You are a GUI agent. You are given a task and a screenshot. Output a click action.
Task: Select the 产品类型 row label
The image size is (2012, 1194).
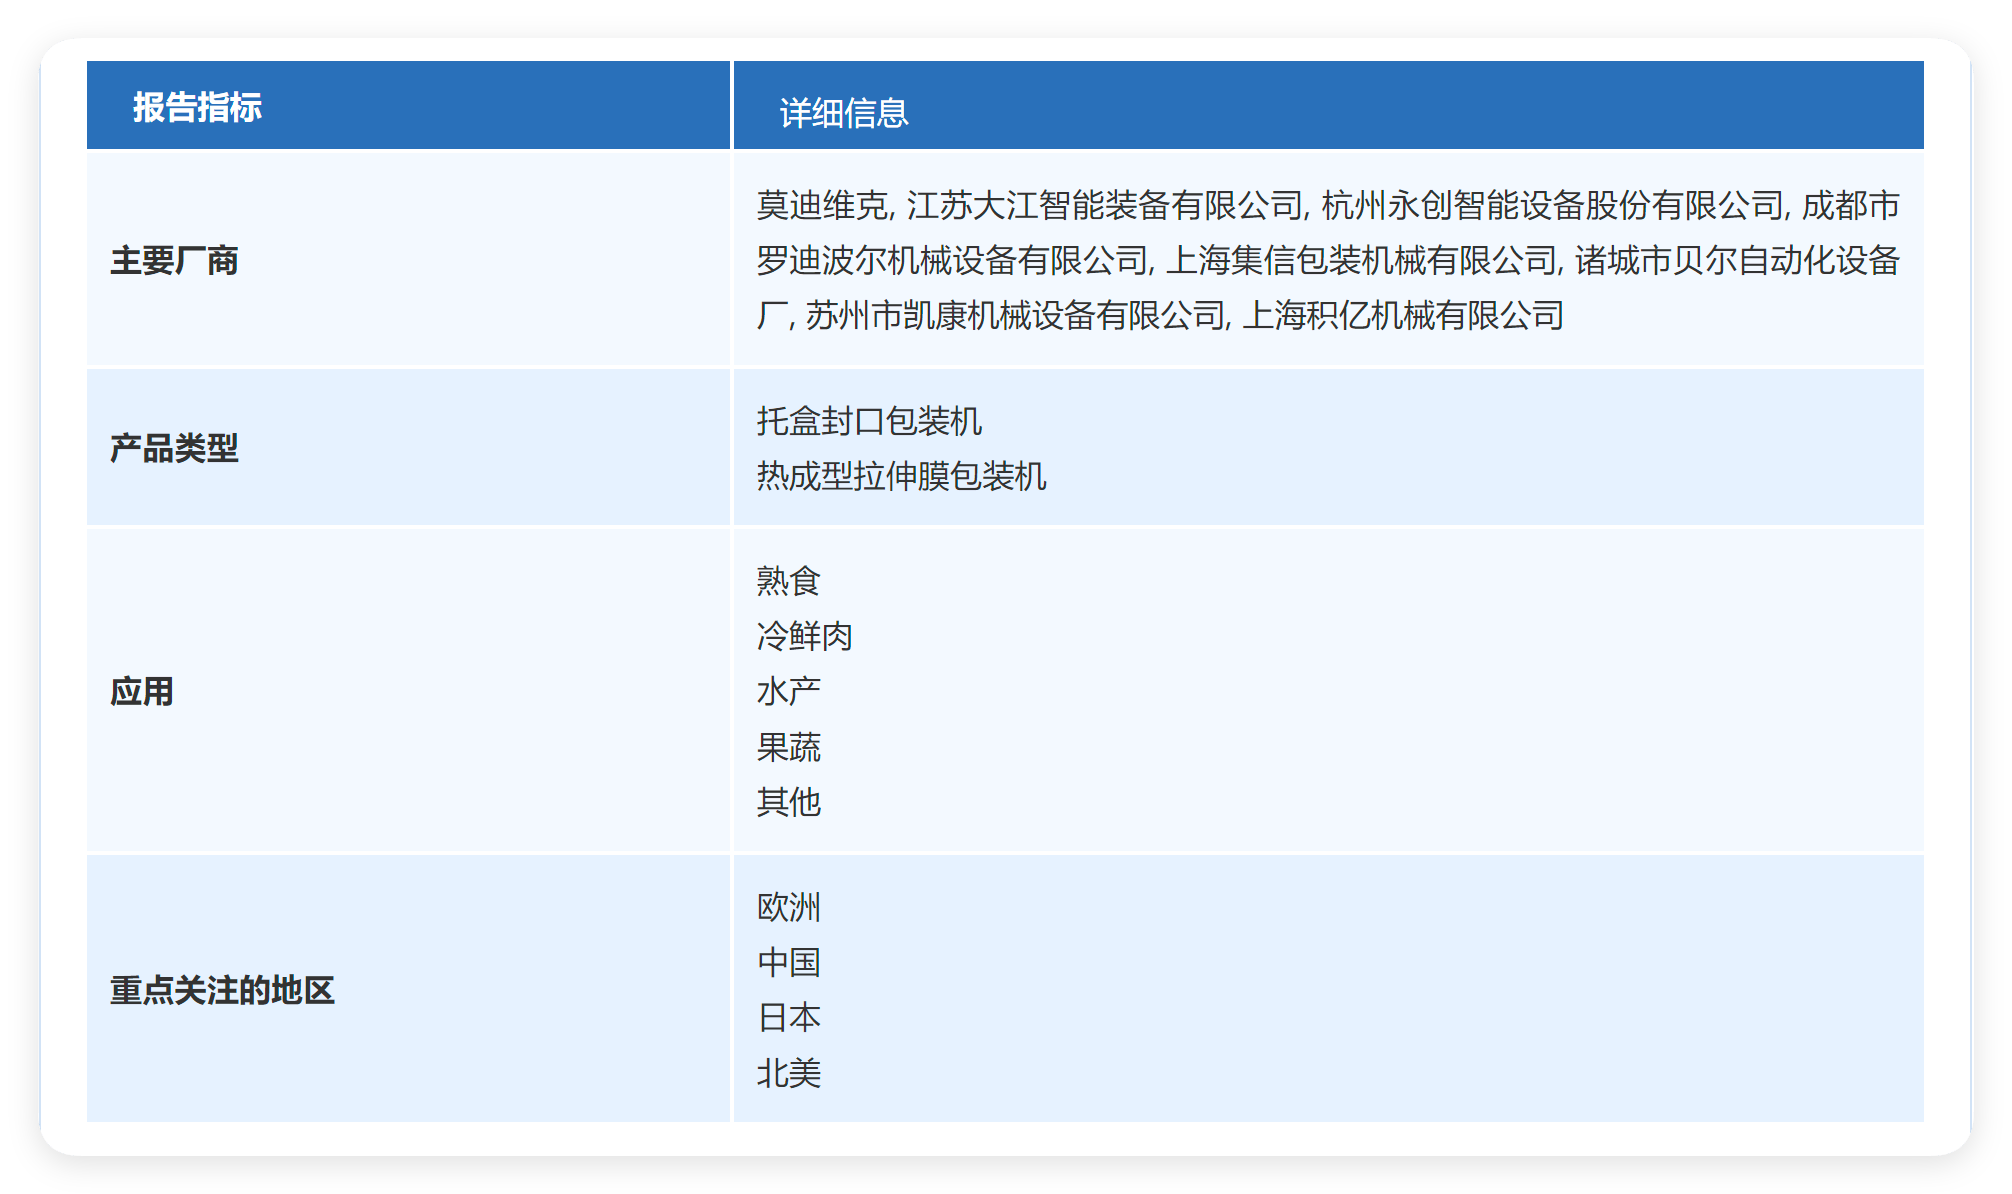click(x=174, y=448)
